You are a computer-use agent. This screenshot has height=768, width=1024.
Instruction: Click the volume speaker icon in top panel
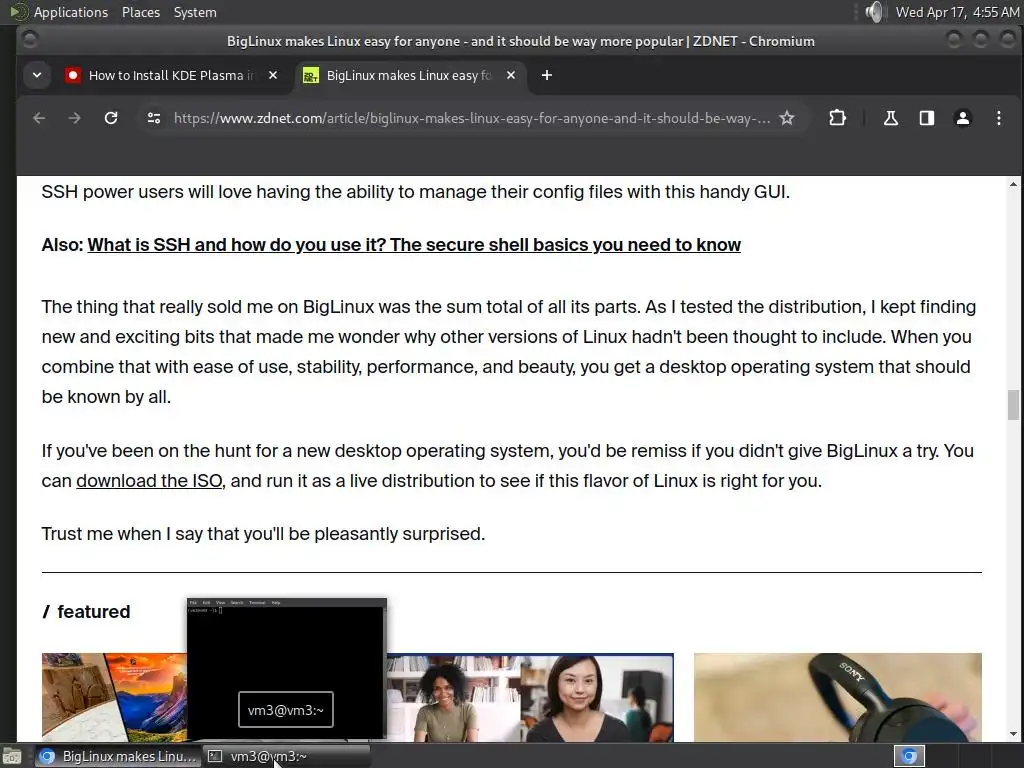point(874,12)
